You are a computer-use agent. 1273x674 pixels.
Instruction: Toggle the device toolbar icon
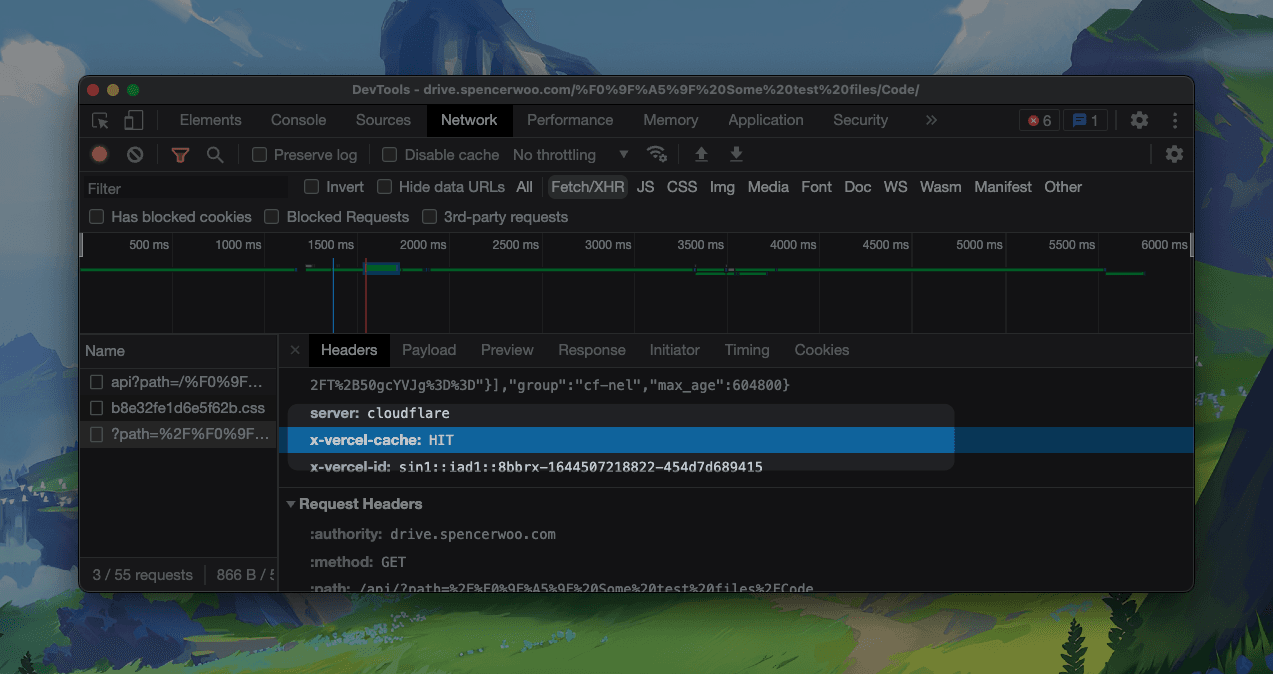(x=133, y=120)
